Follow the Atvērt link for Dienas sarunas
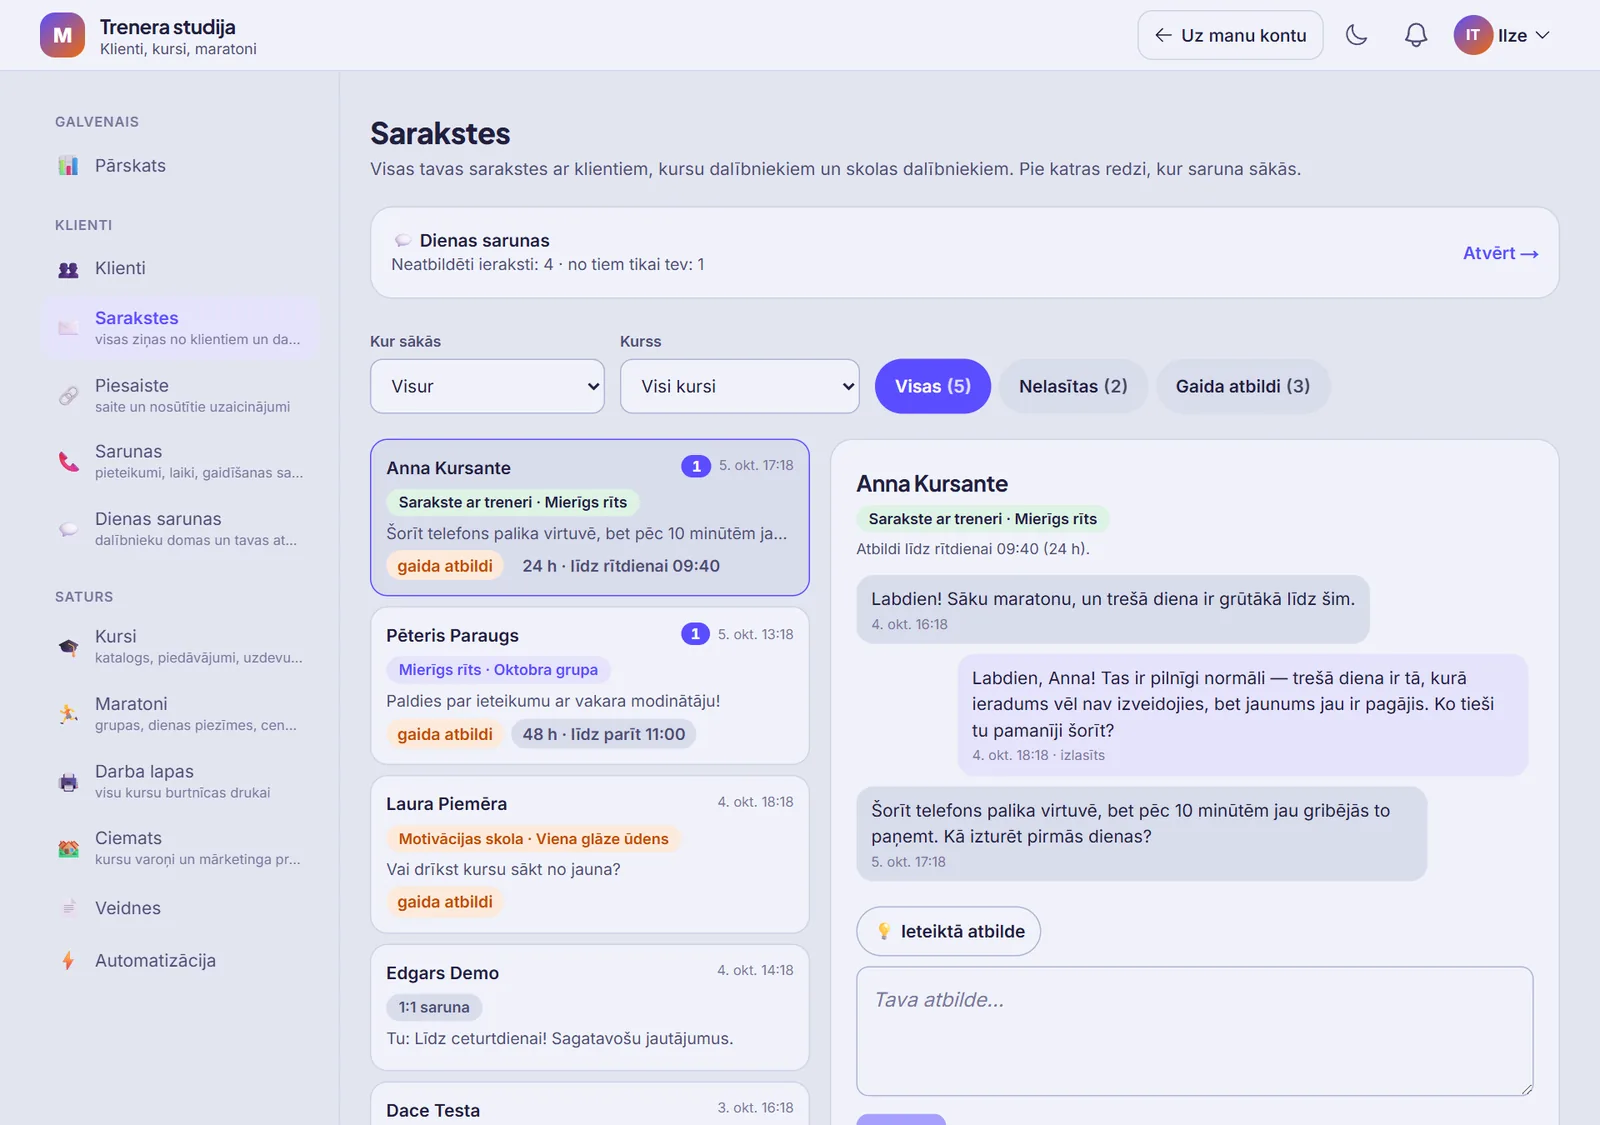This screenshot has height=1125, width=1600. point(1500,253)
